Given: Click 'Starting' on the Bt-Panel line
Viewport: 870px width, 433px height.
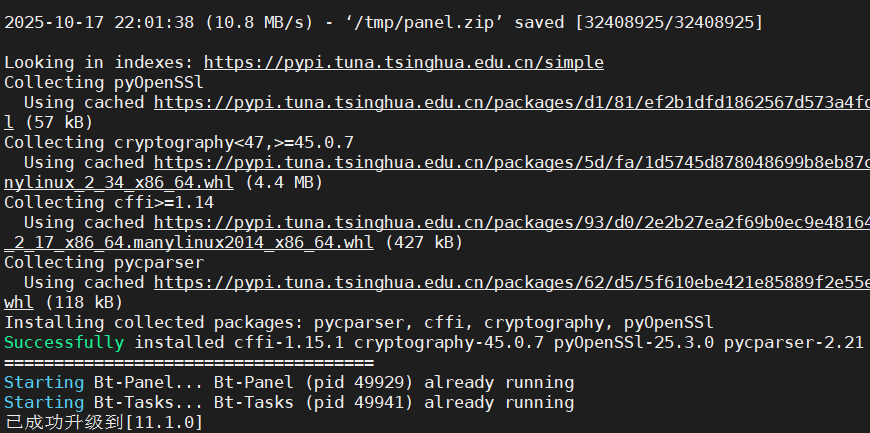Looking at the screenshot, I should click(44, 382).
